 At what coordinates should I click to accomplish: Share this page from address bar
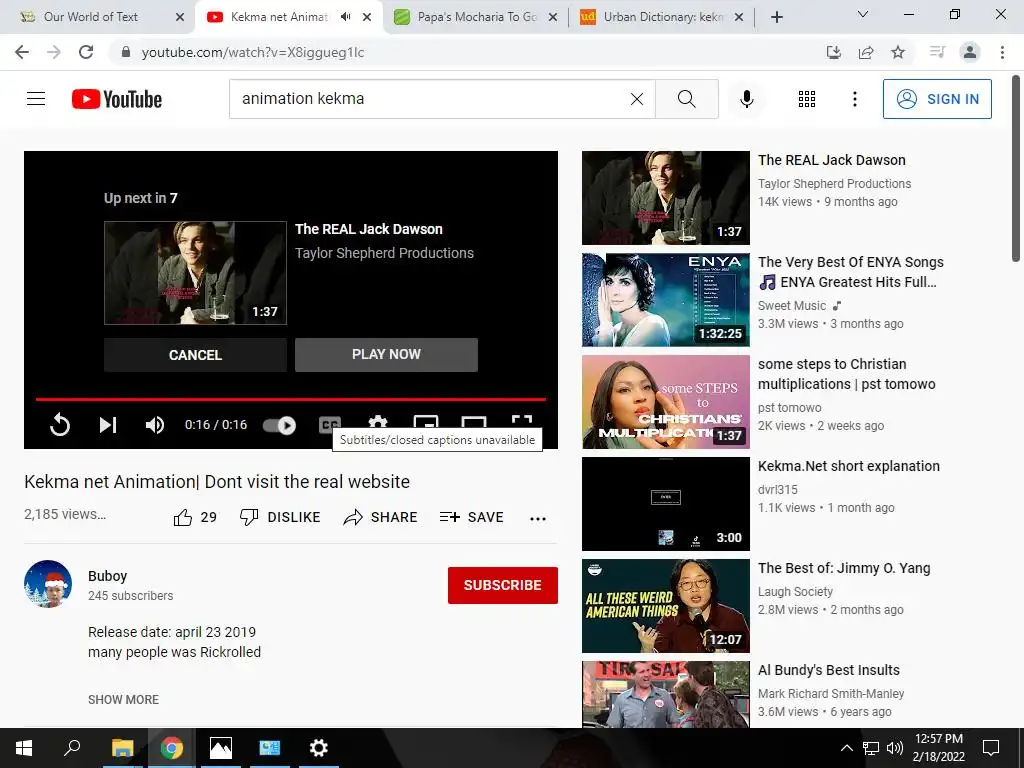pos(866,52)
